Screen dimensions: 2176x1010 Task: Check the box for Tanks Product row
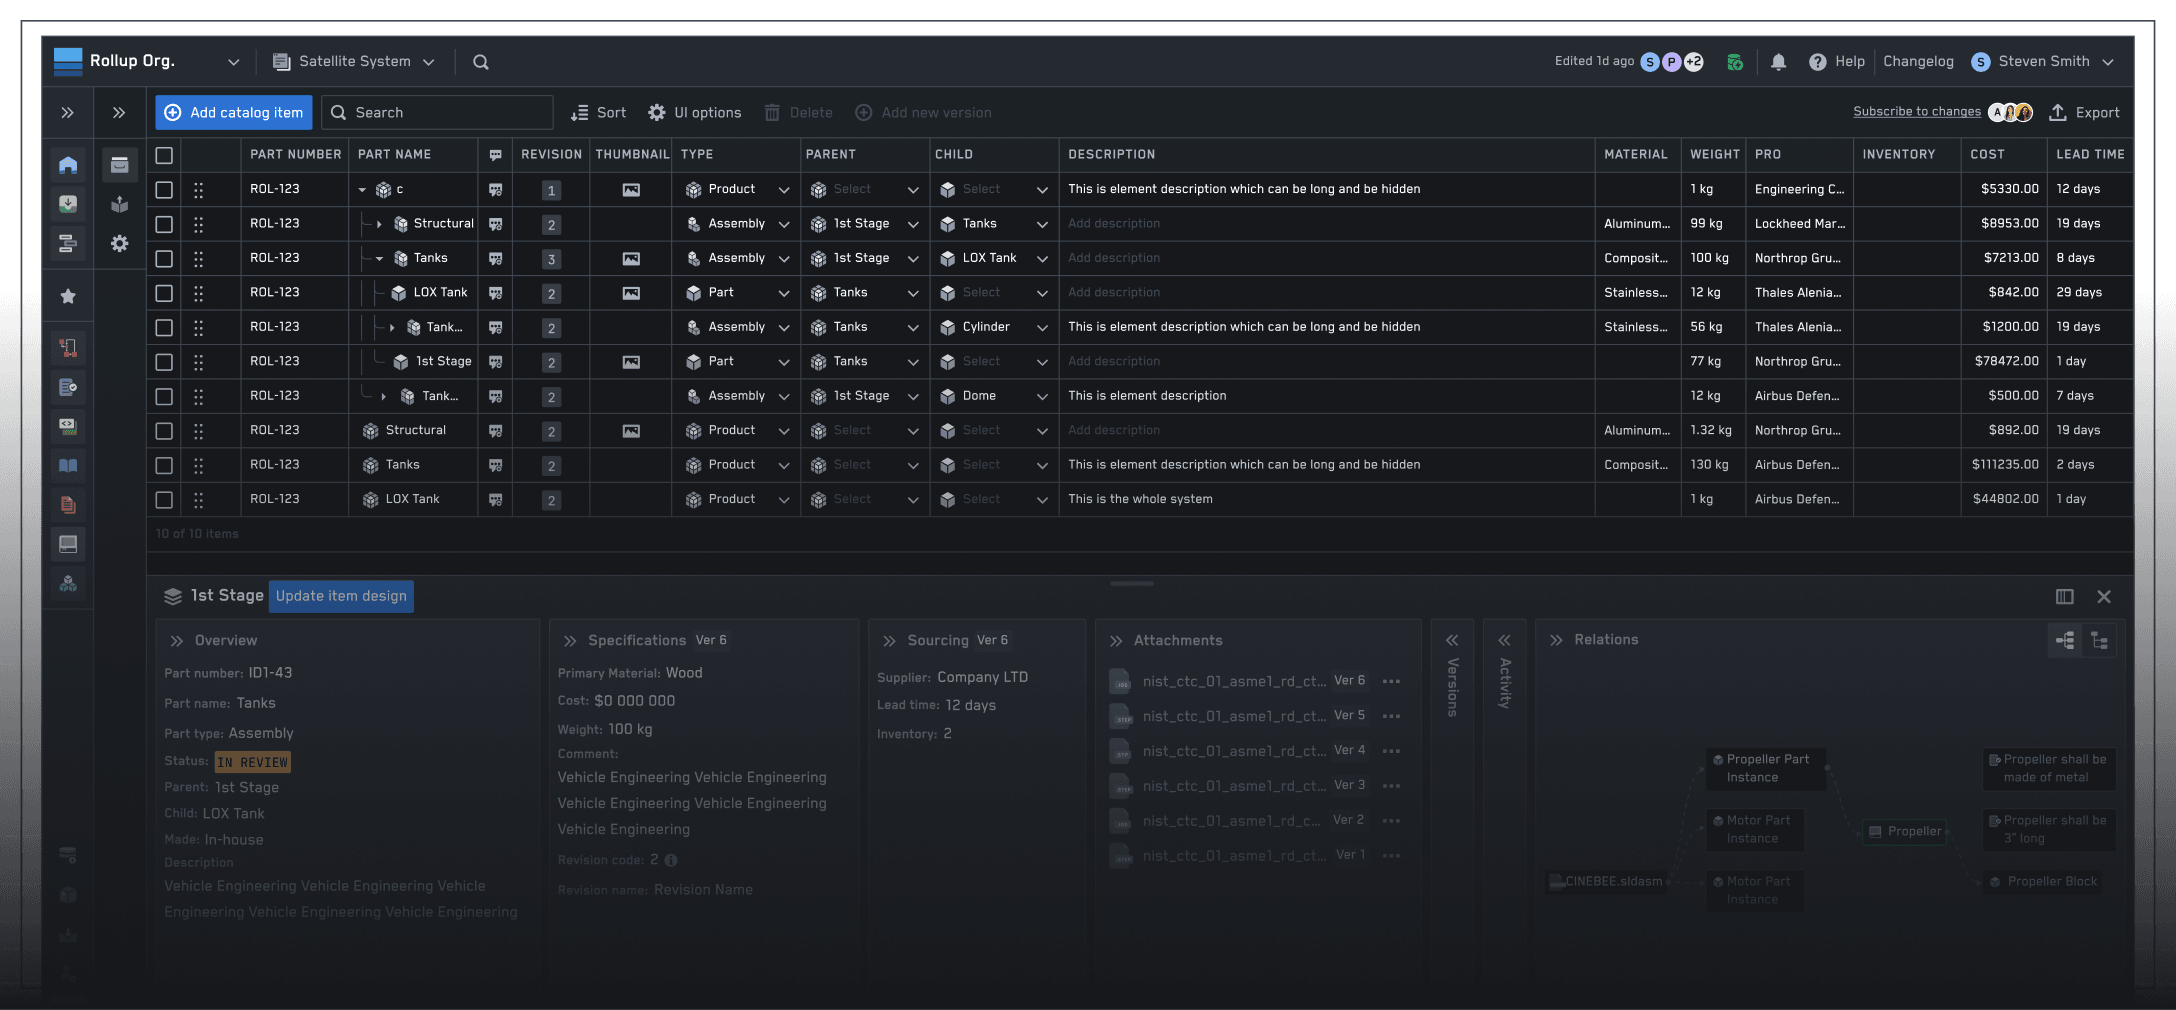point(164,465)
